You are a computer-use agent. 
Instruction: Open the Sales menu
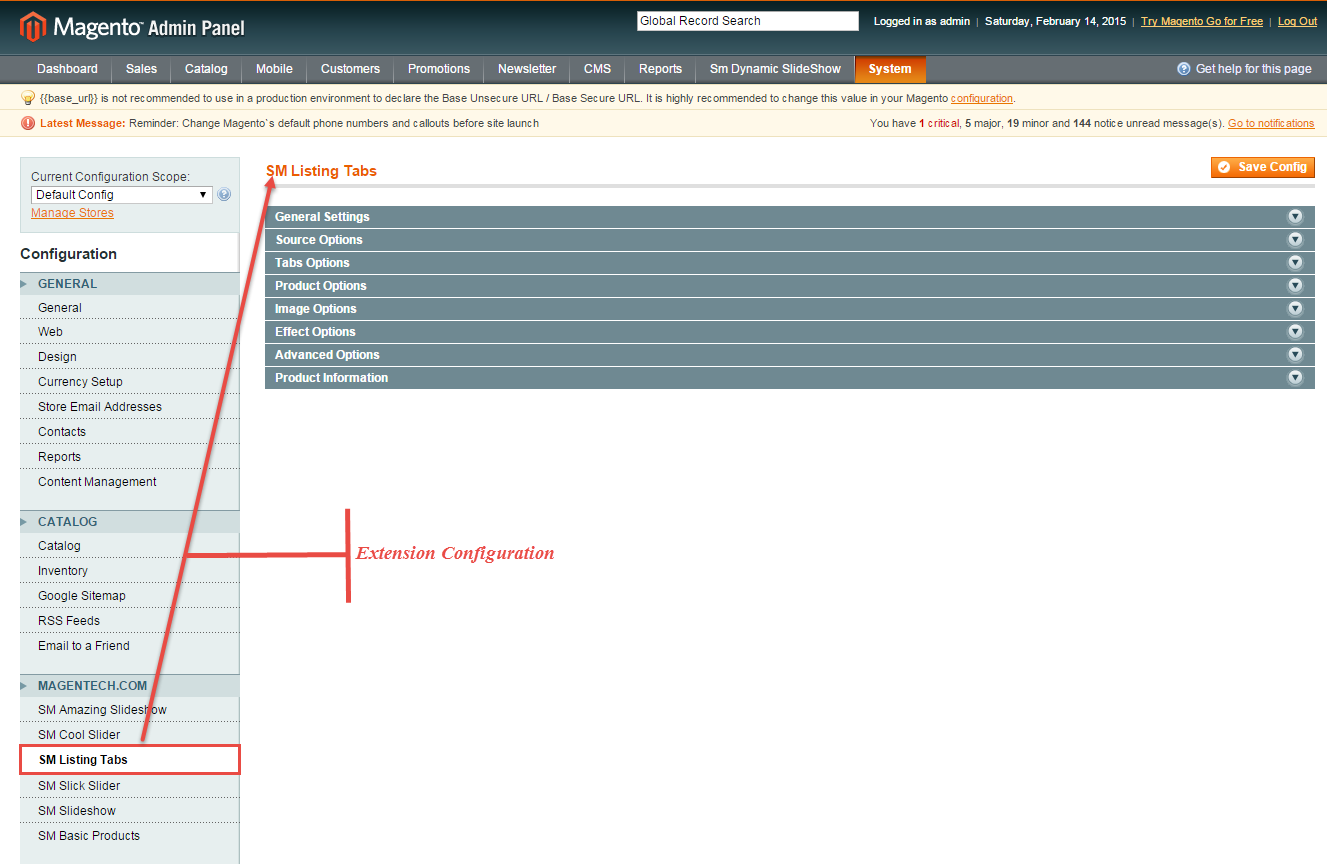(141, 69)
